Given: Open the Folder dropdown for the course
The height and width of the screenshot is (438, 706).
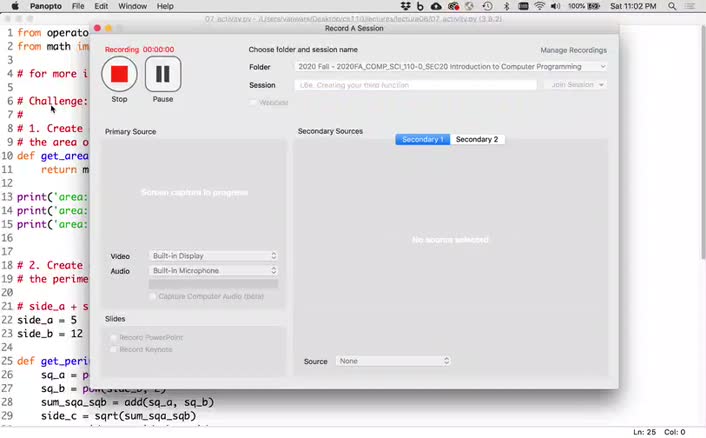Looking at the screenshot, I should (x=451, y=67).
